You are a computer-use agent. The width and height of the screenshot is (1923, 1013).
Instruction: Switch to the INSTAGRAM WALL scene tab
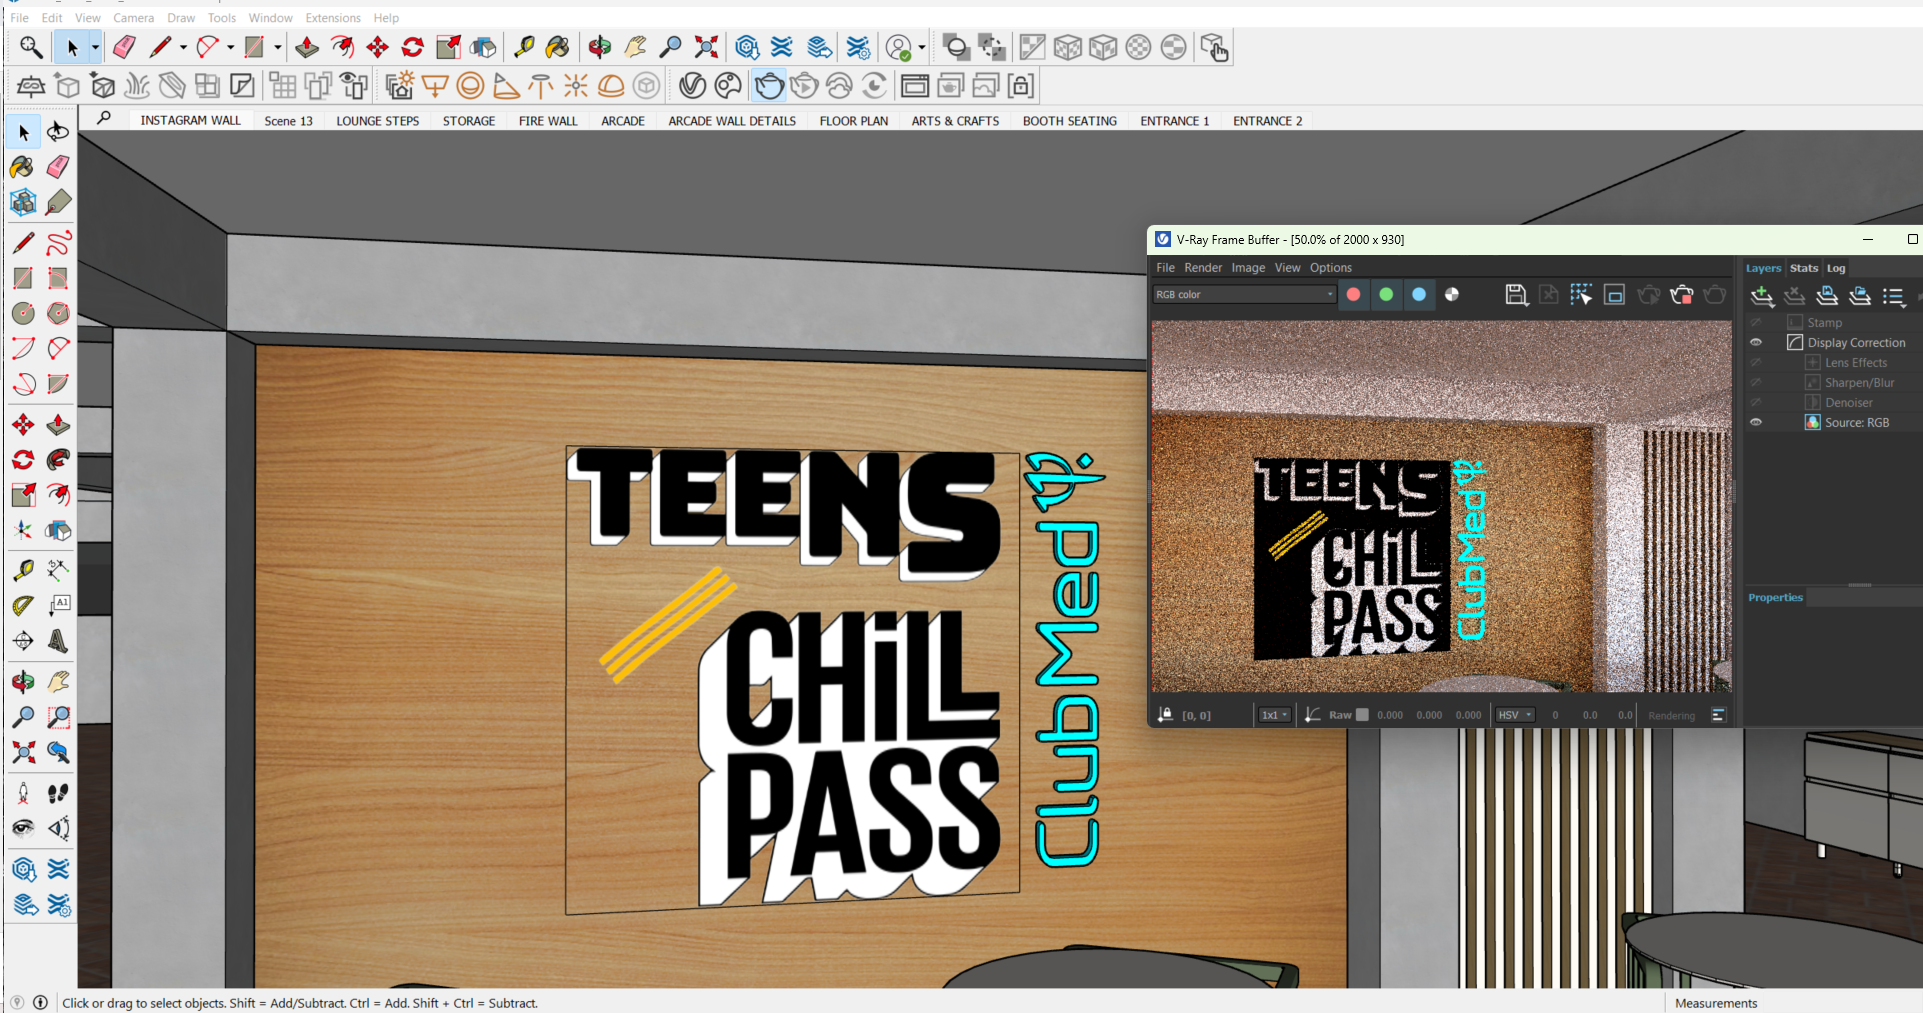[190, 120]
